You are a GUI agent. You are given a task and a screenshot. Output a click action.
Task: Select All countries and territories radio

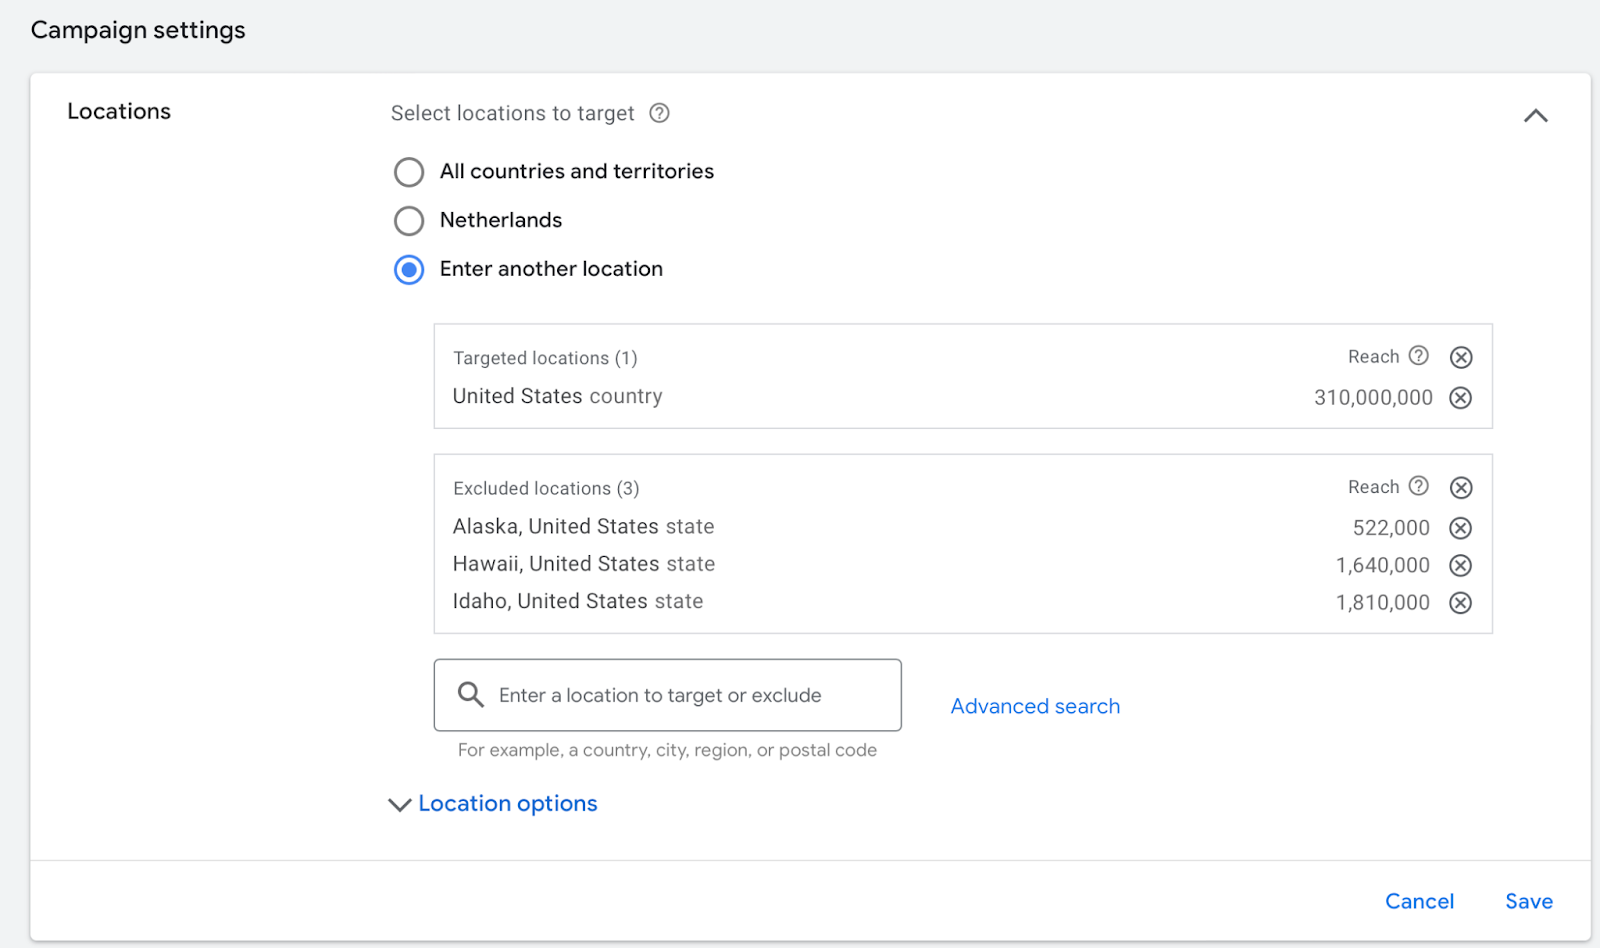[409, 172]
